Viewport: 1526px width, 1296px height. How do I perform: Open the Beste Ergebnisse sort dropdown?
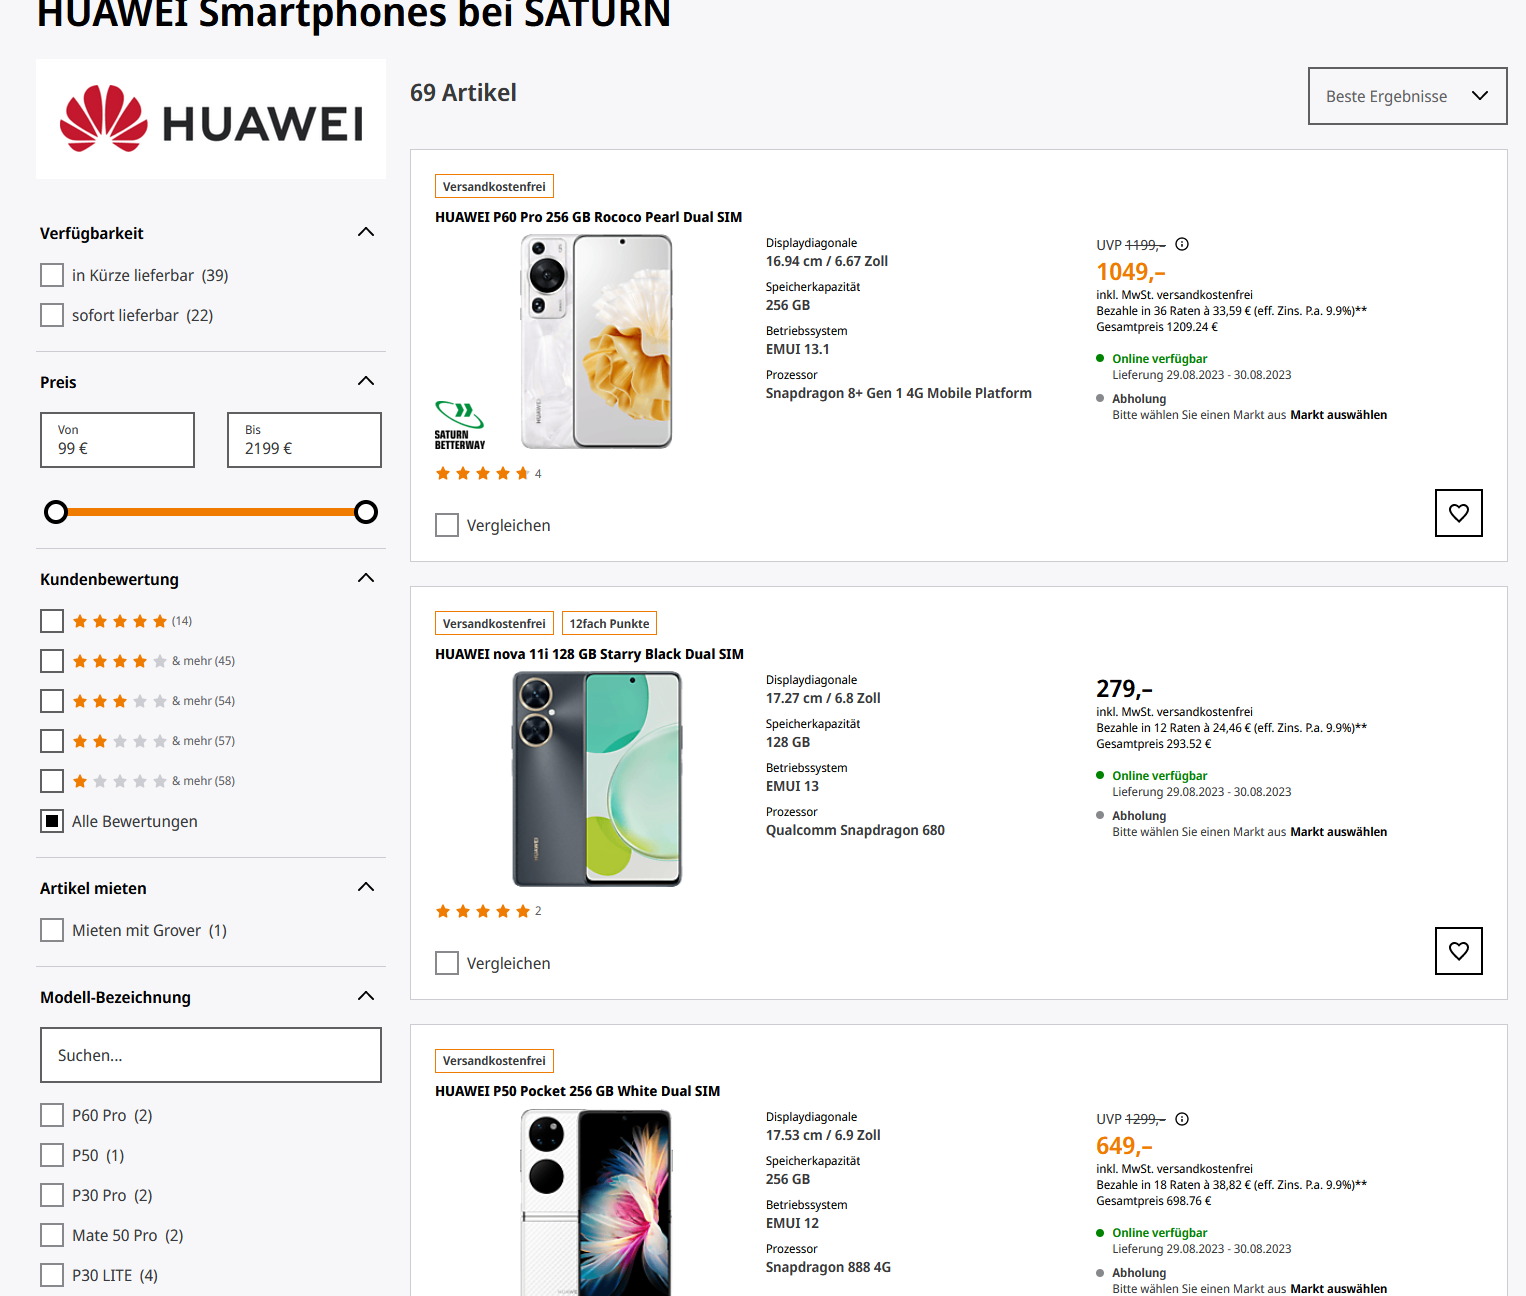click(1407, 96)
